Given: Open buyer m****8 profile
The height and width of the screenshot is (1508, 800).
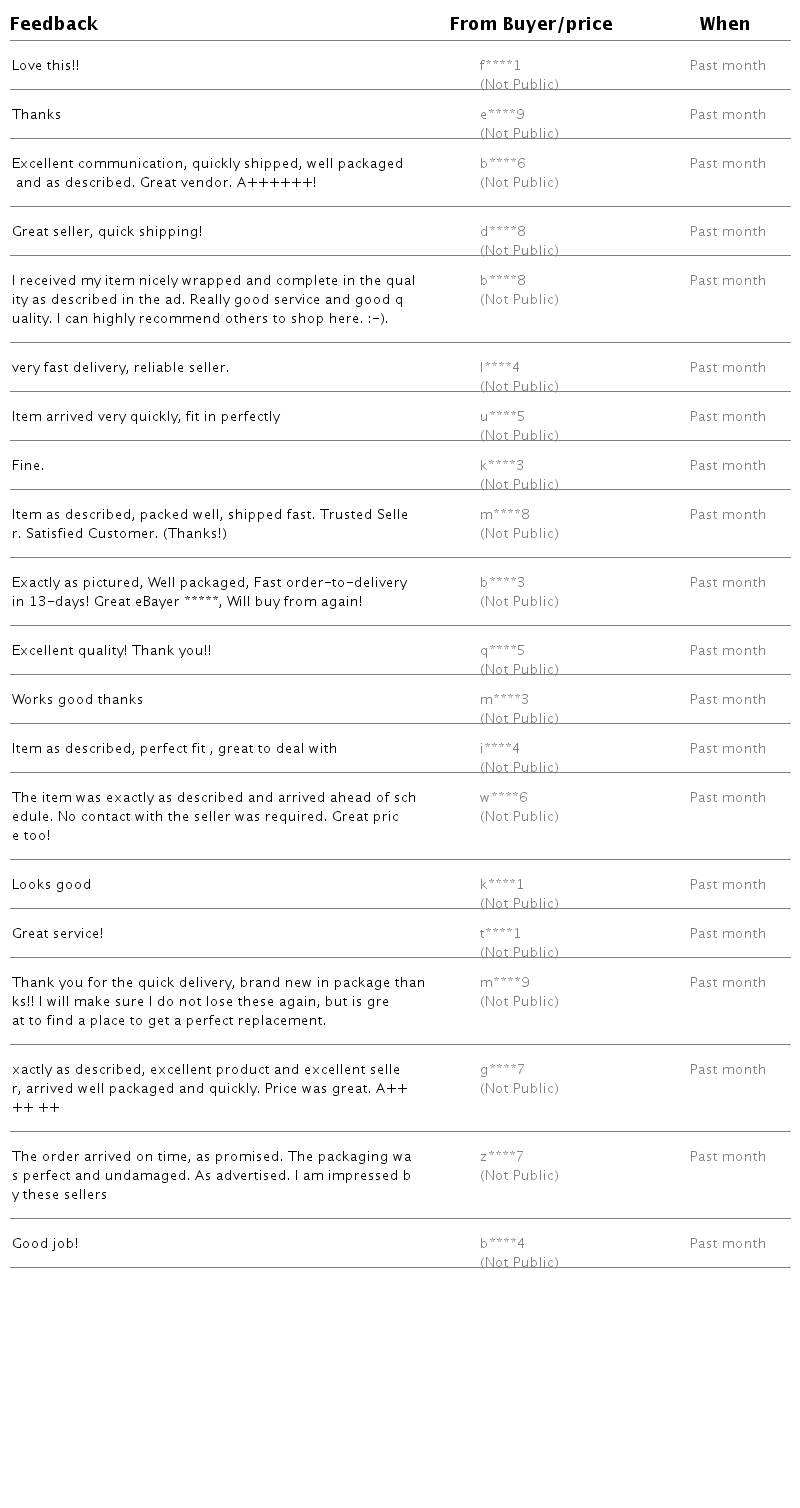Looking at the screenshot, I should pos(505,515).
